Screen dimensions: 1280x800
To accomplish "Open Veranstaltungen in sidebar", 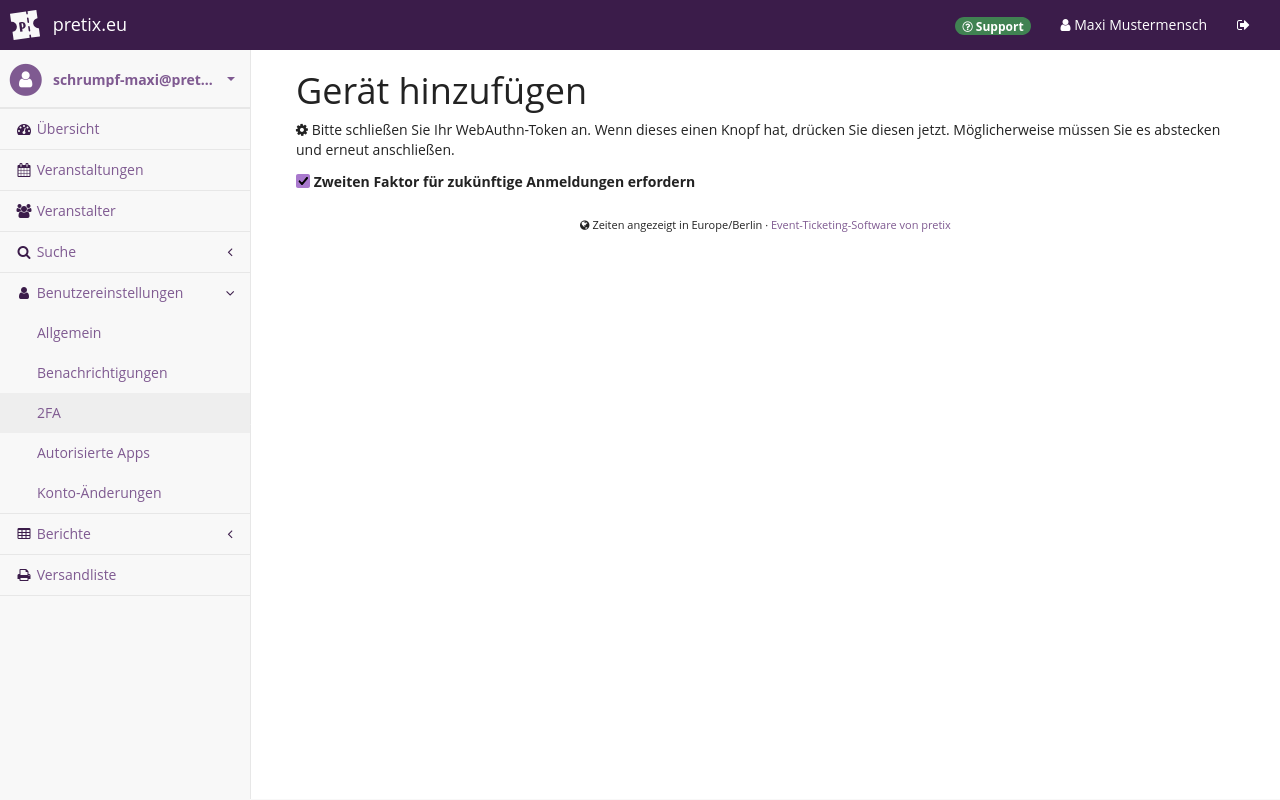I will pos(125,170).
